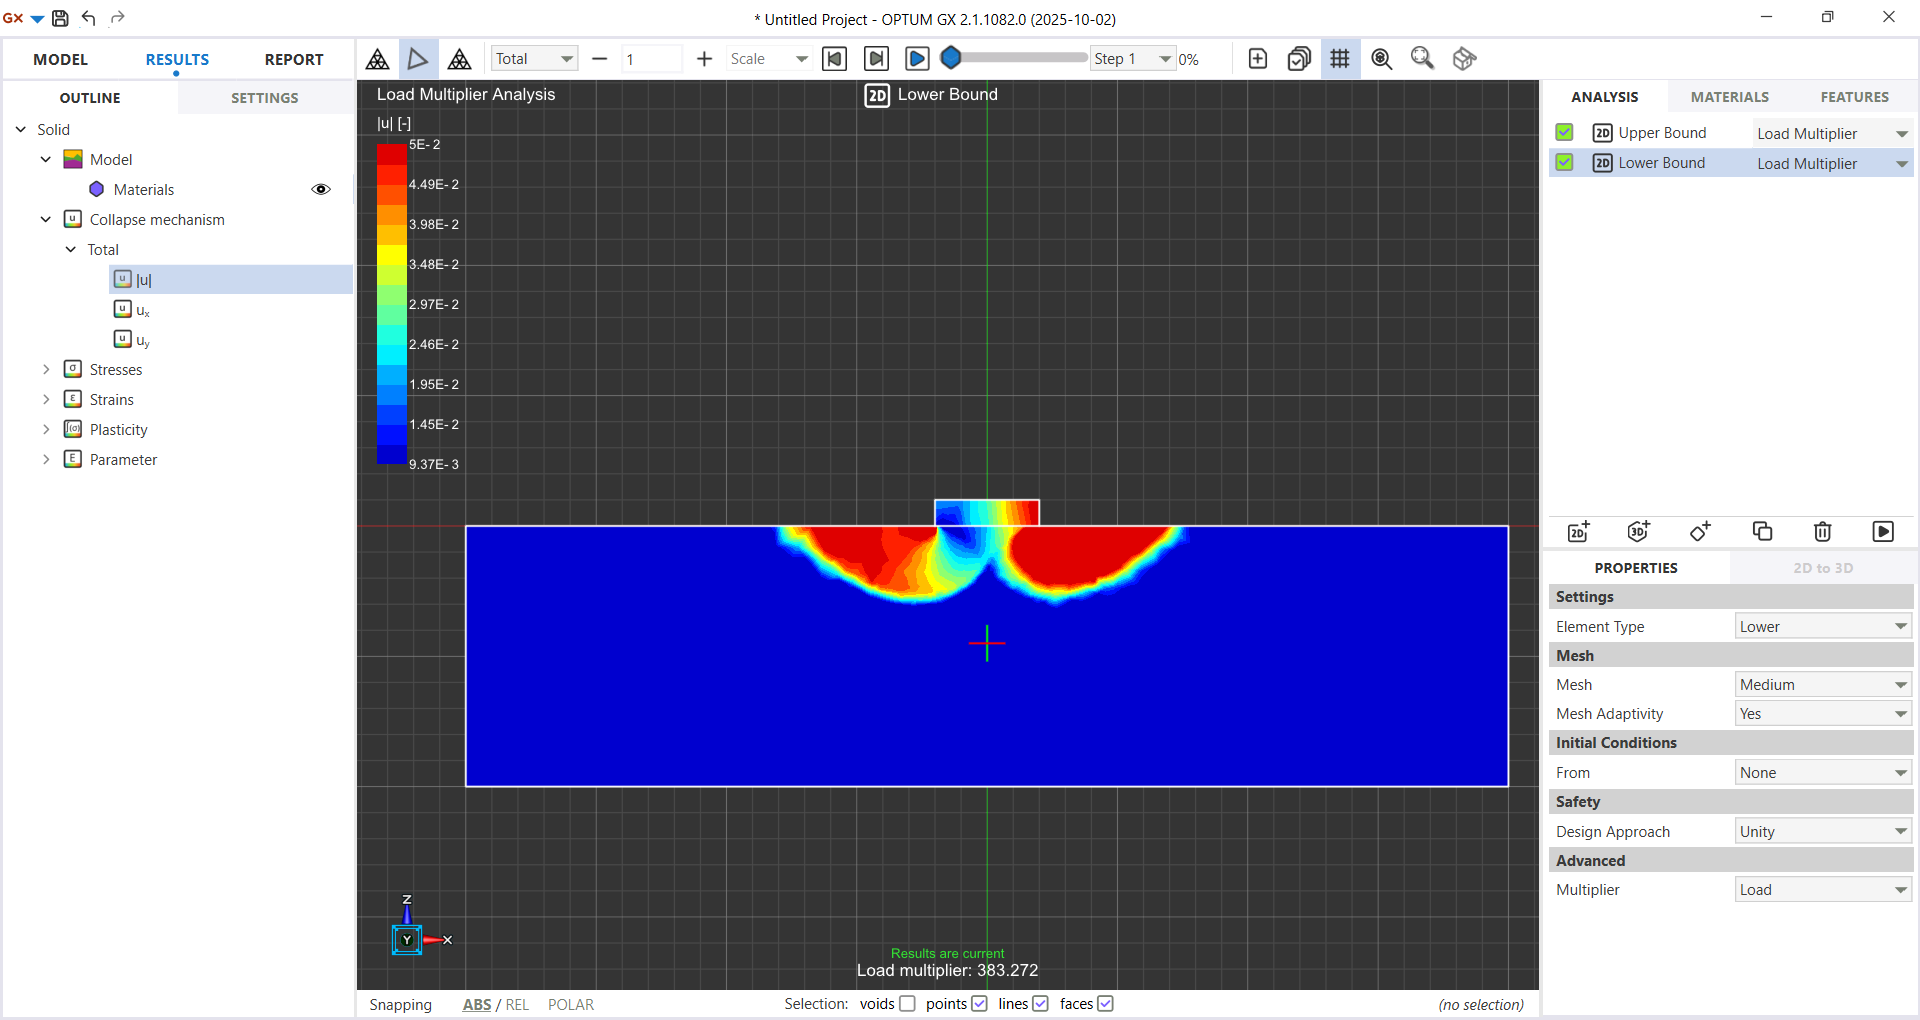Screen dimensions: 1920x1020
Task: Zoom to fit using the magnifier icon
Action: coord(1422,58)
